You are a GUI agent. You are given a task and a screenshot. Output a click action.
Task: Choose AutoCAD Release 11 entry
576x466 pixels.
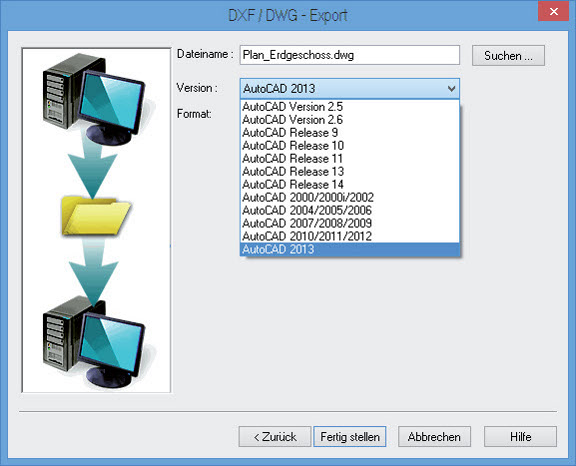pyautogui.click(x=350, y=159)
